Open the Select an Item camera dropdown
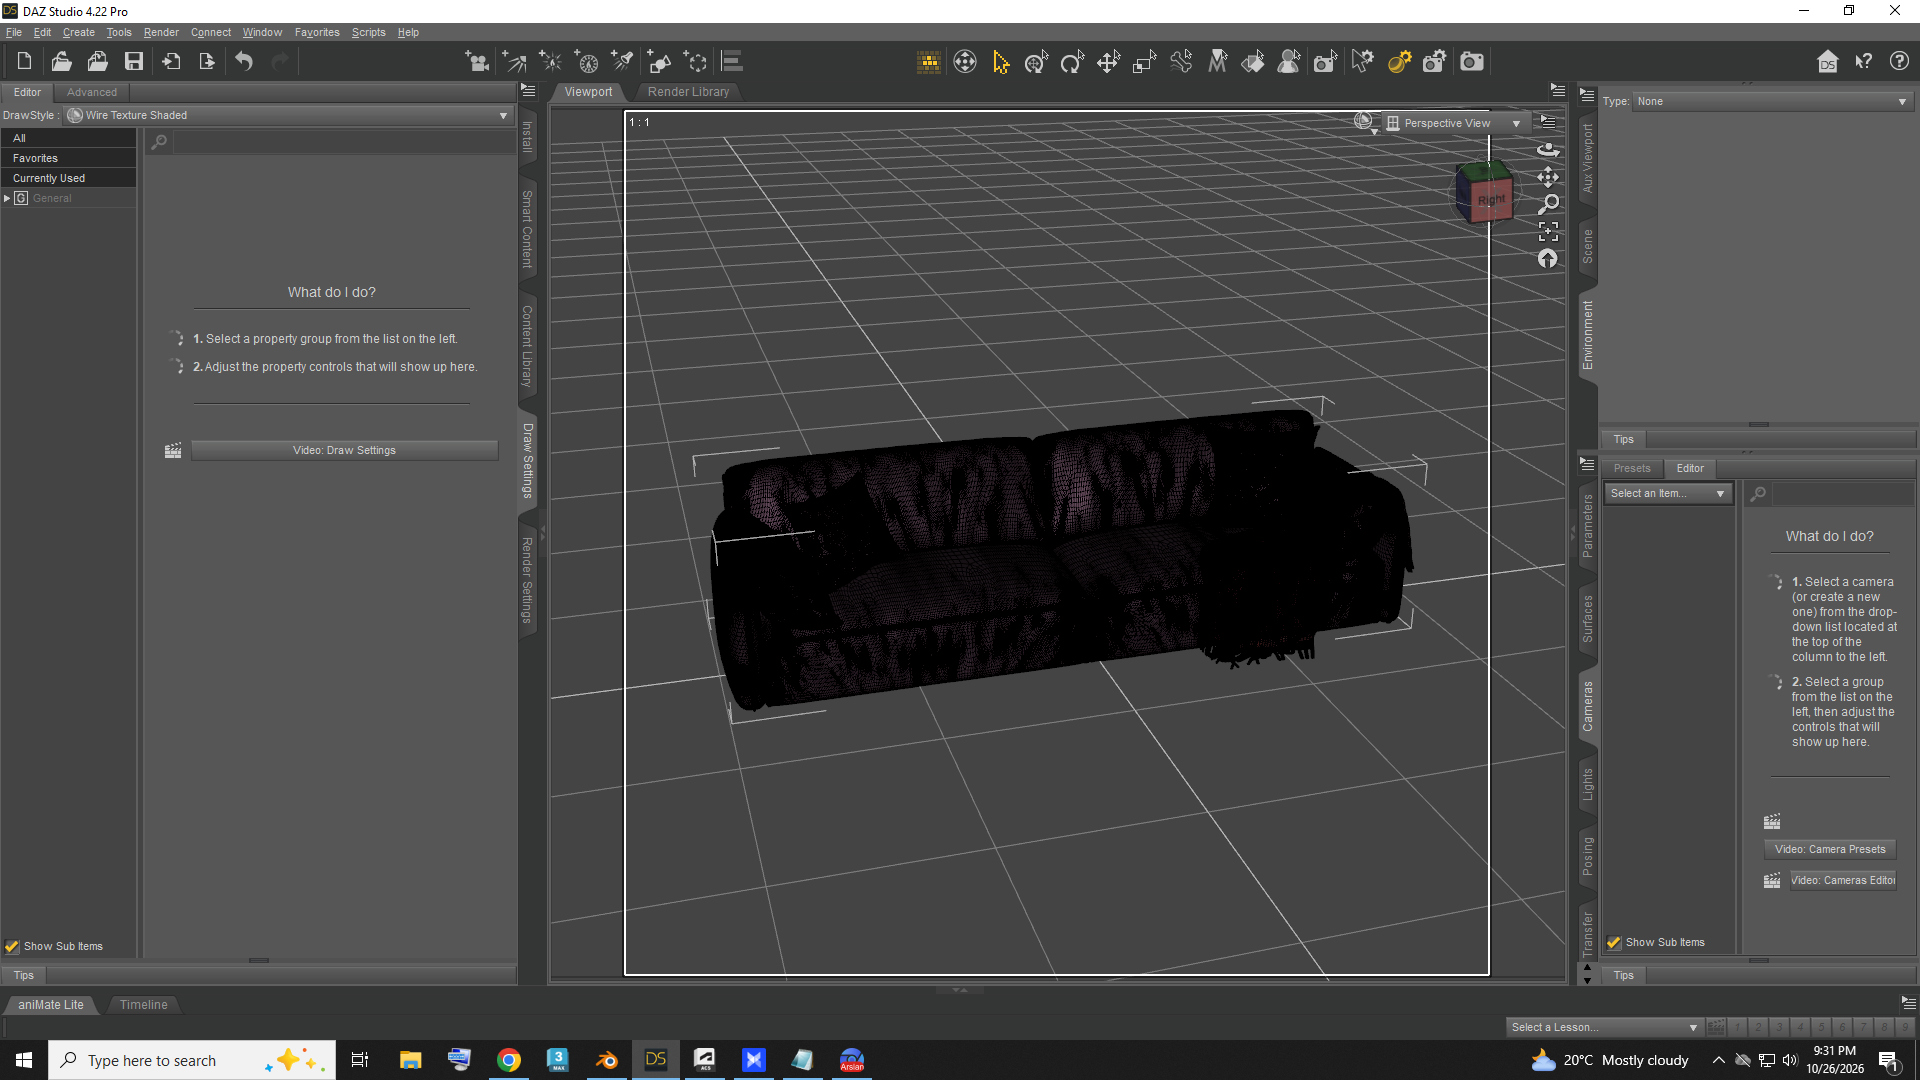The width and height of the screenshot is (1920, 1080). (x=1667, y=493)
